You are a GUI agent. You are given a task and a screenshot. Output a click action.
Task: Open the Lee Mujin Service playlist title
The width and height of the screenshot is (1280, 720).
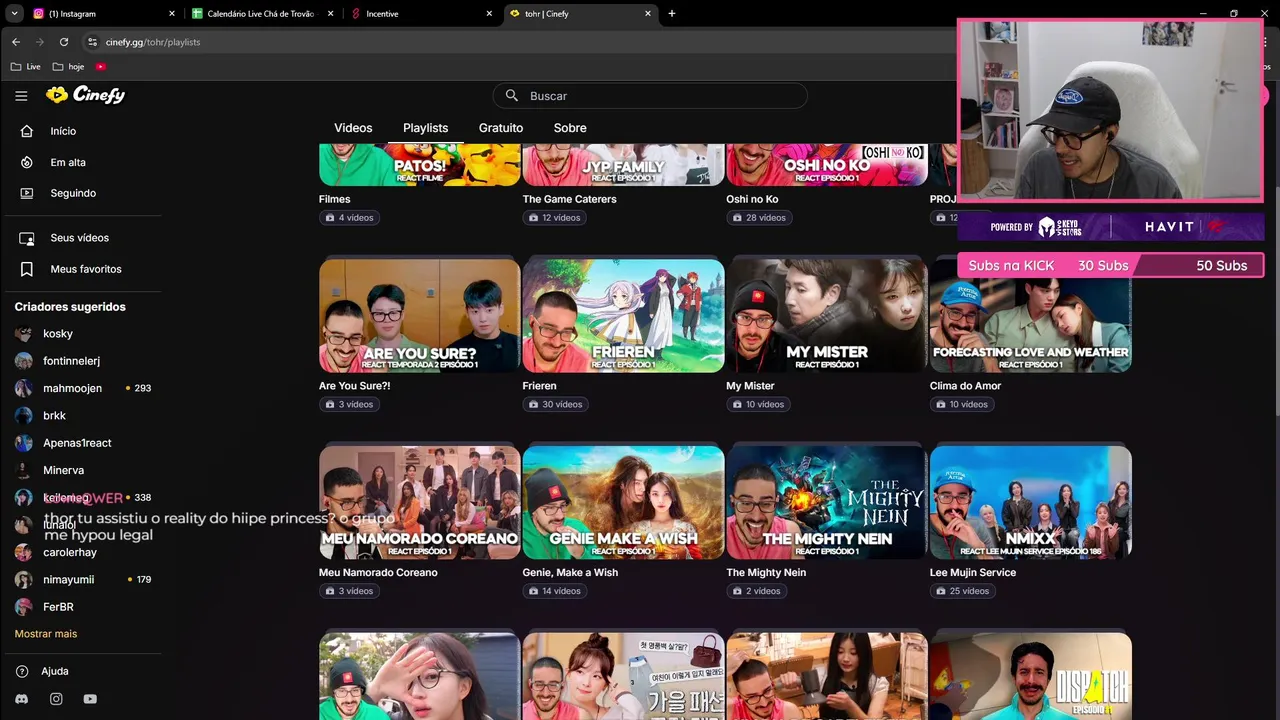tap(973, 573)
